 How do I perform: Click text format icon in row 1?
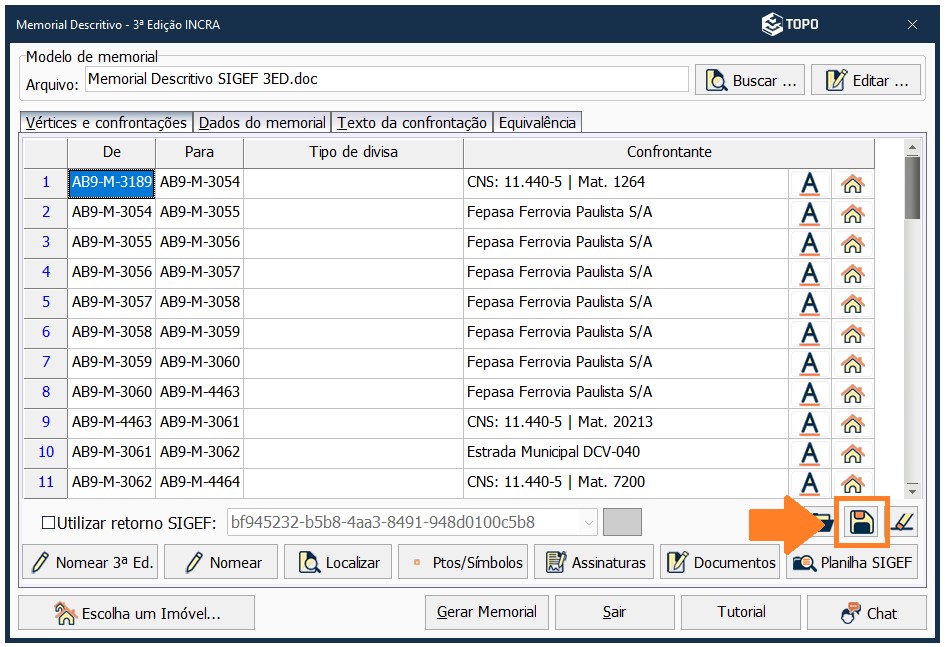click(809, 183)
